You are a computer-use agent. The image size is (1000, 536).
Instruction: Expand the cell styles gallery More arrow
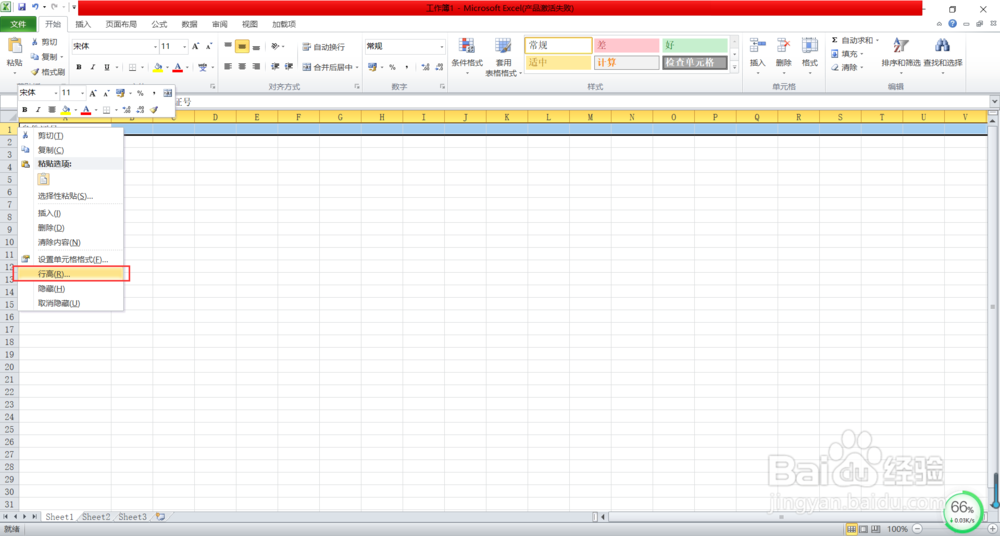pos(734,67)
